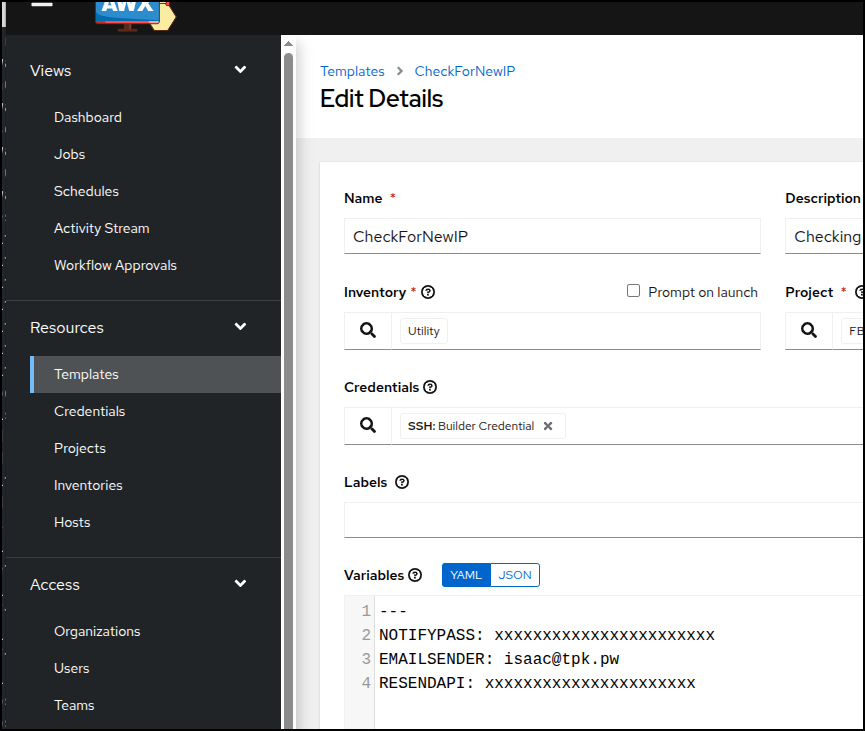
Task: Show help tooltip for Labels field
Action: (x=401, y=482)
